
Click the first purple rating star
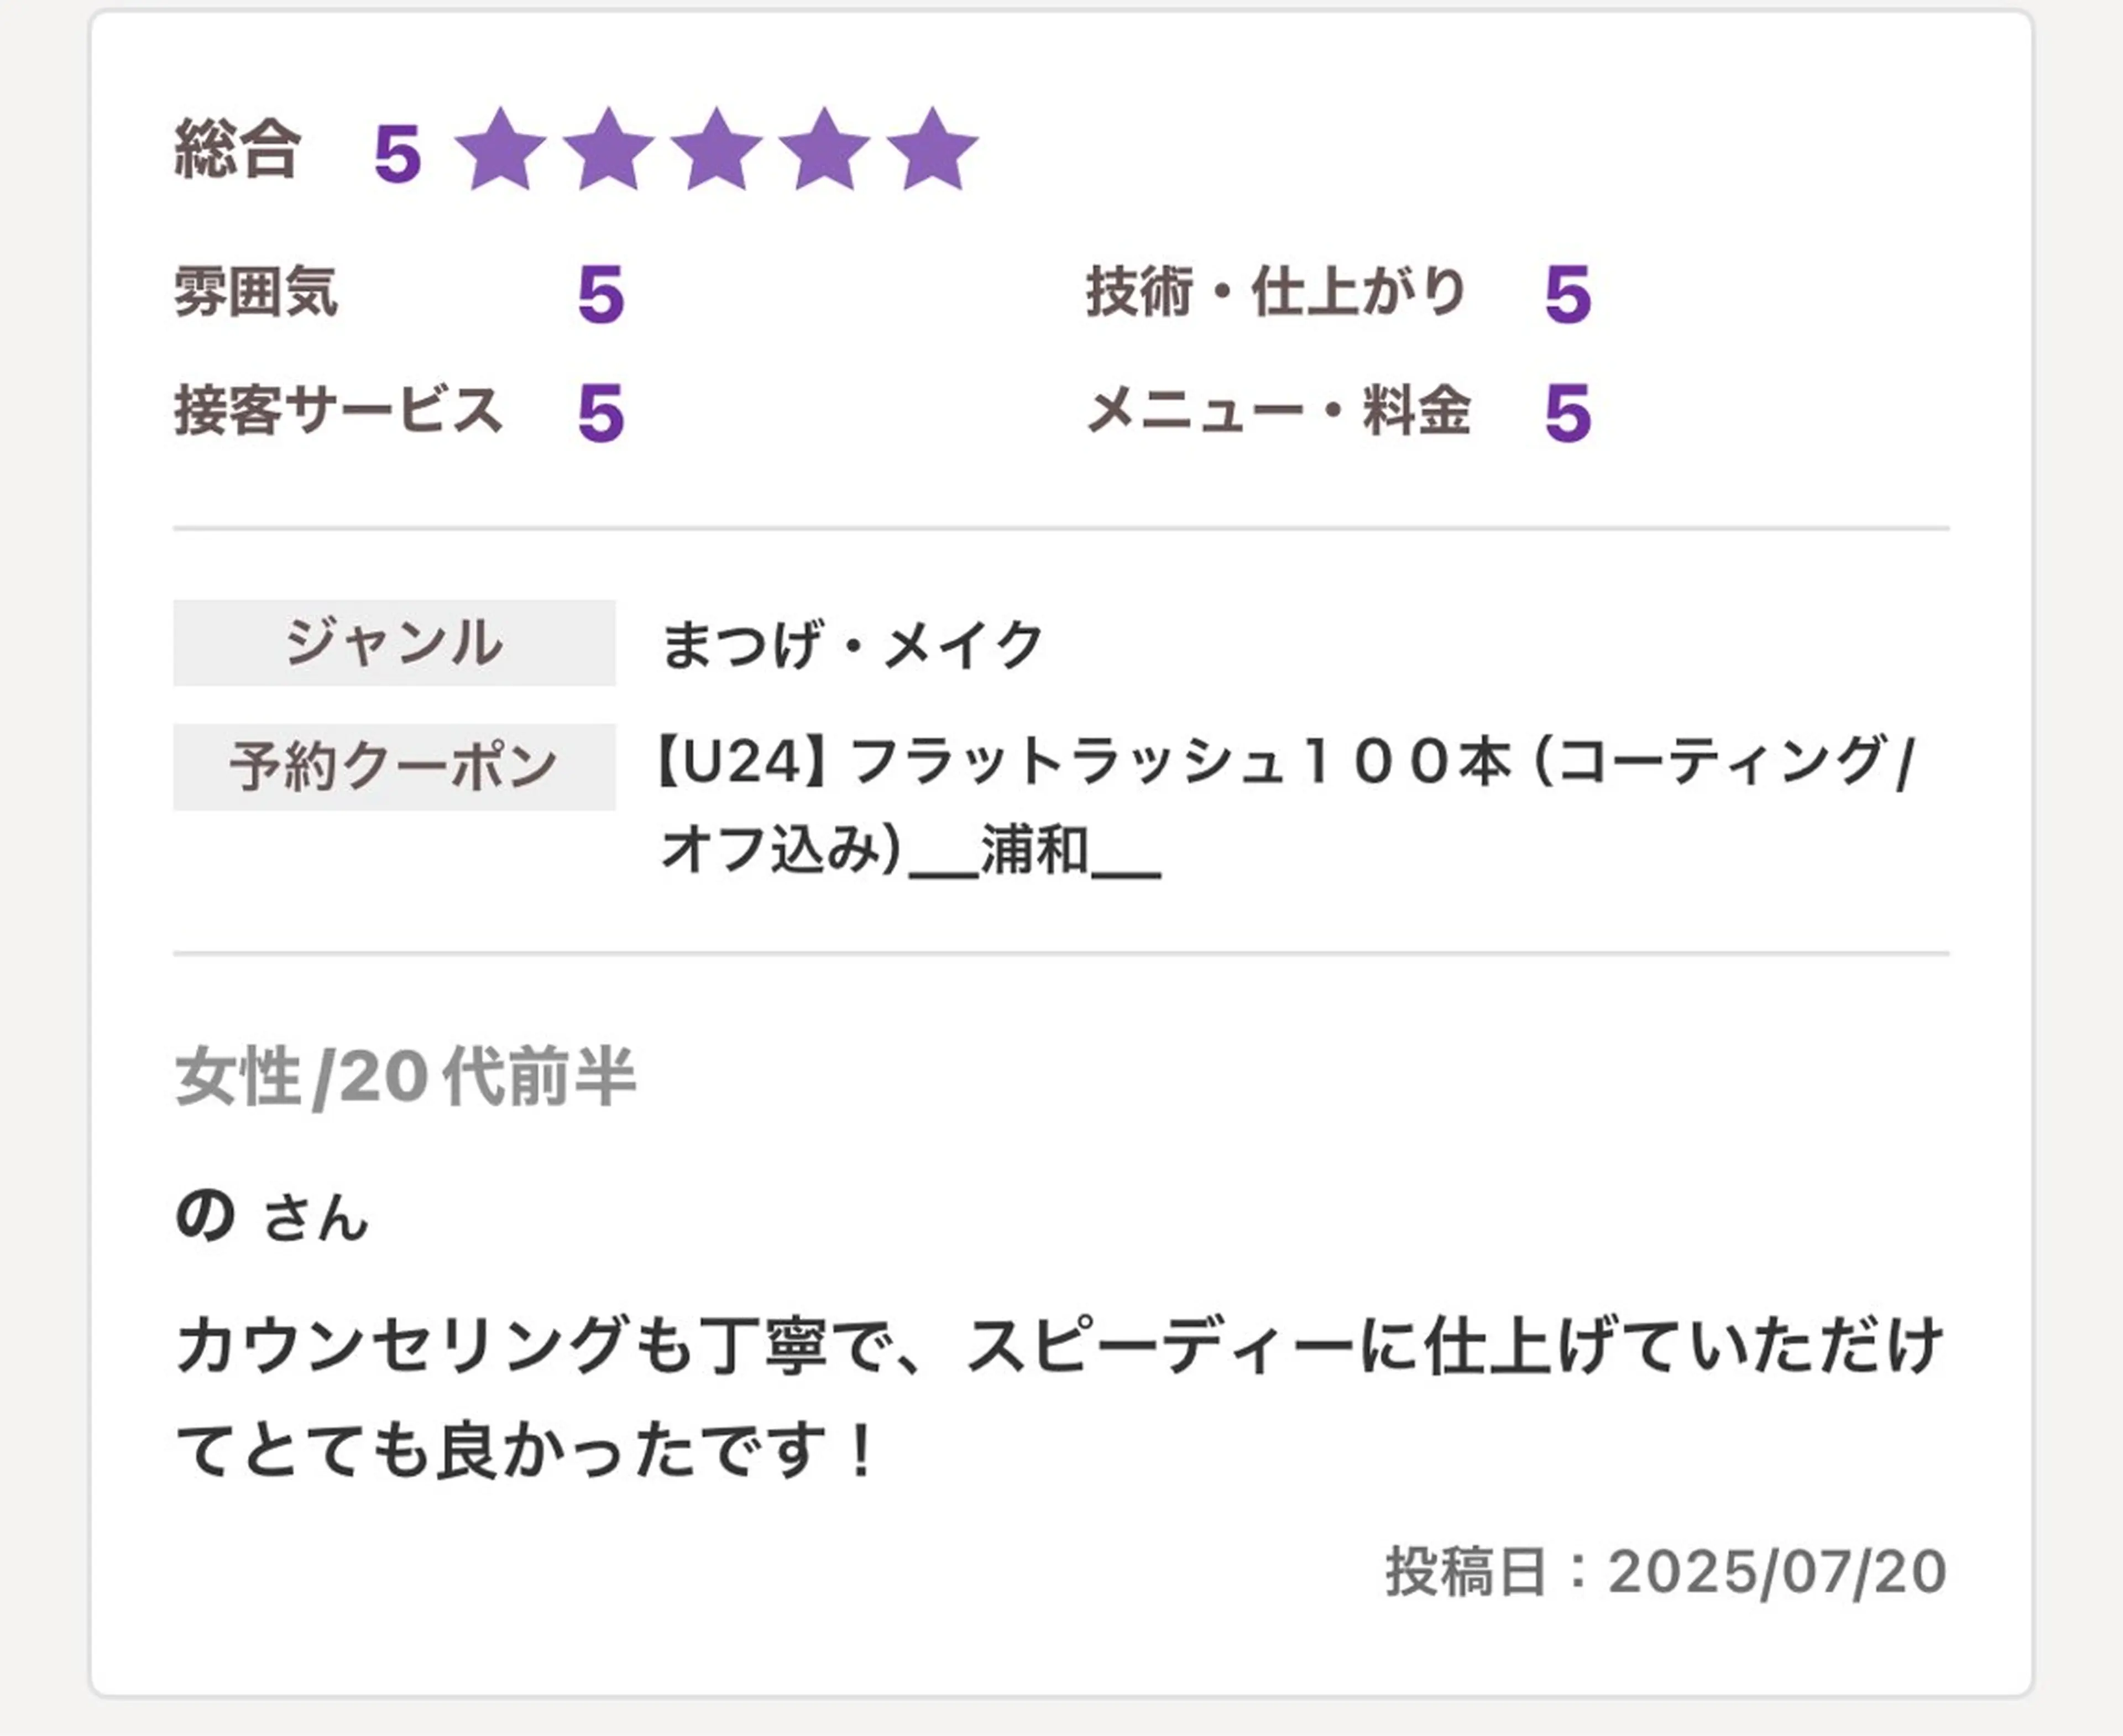500,151
